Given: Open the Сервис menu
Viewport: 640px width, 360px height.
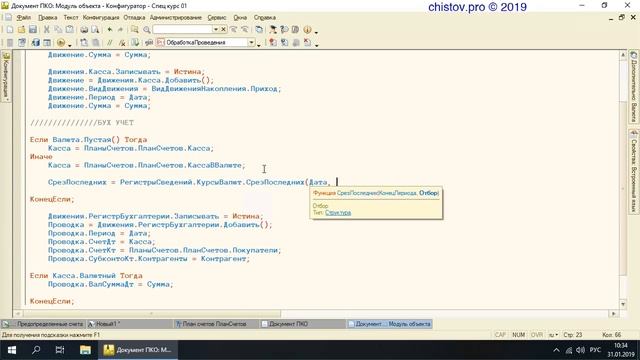Looking at the screenshot, I should 217,18.
